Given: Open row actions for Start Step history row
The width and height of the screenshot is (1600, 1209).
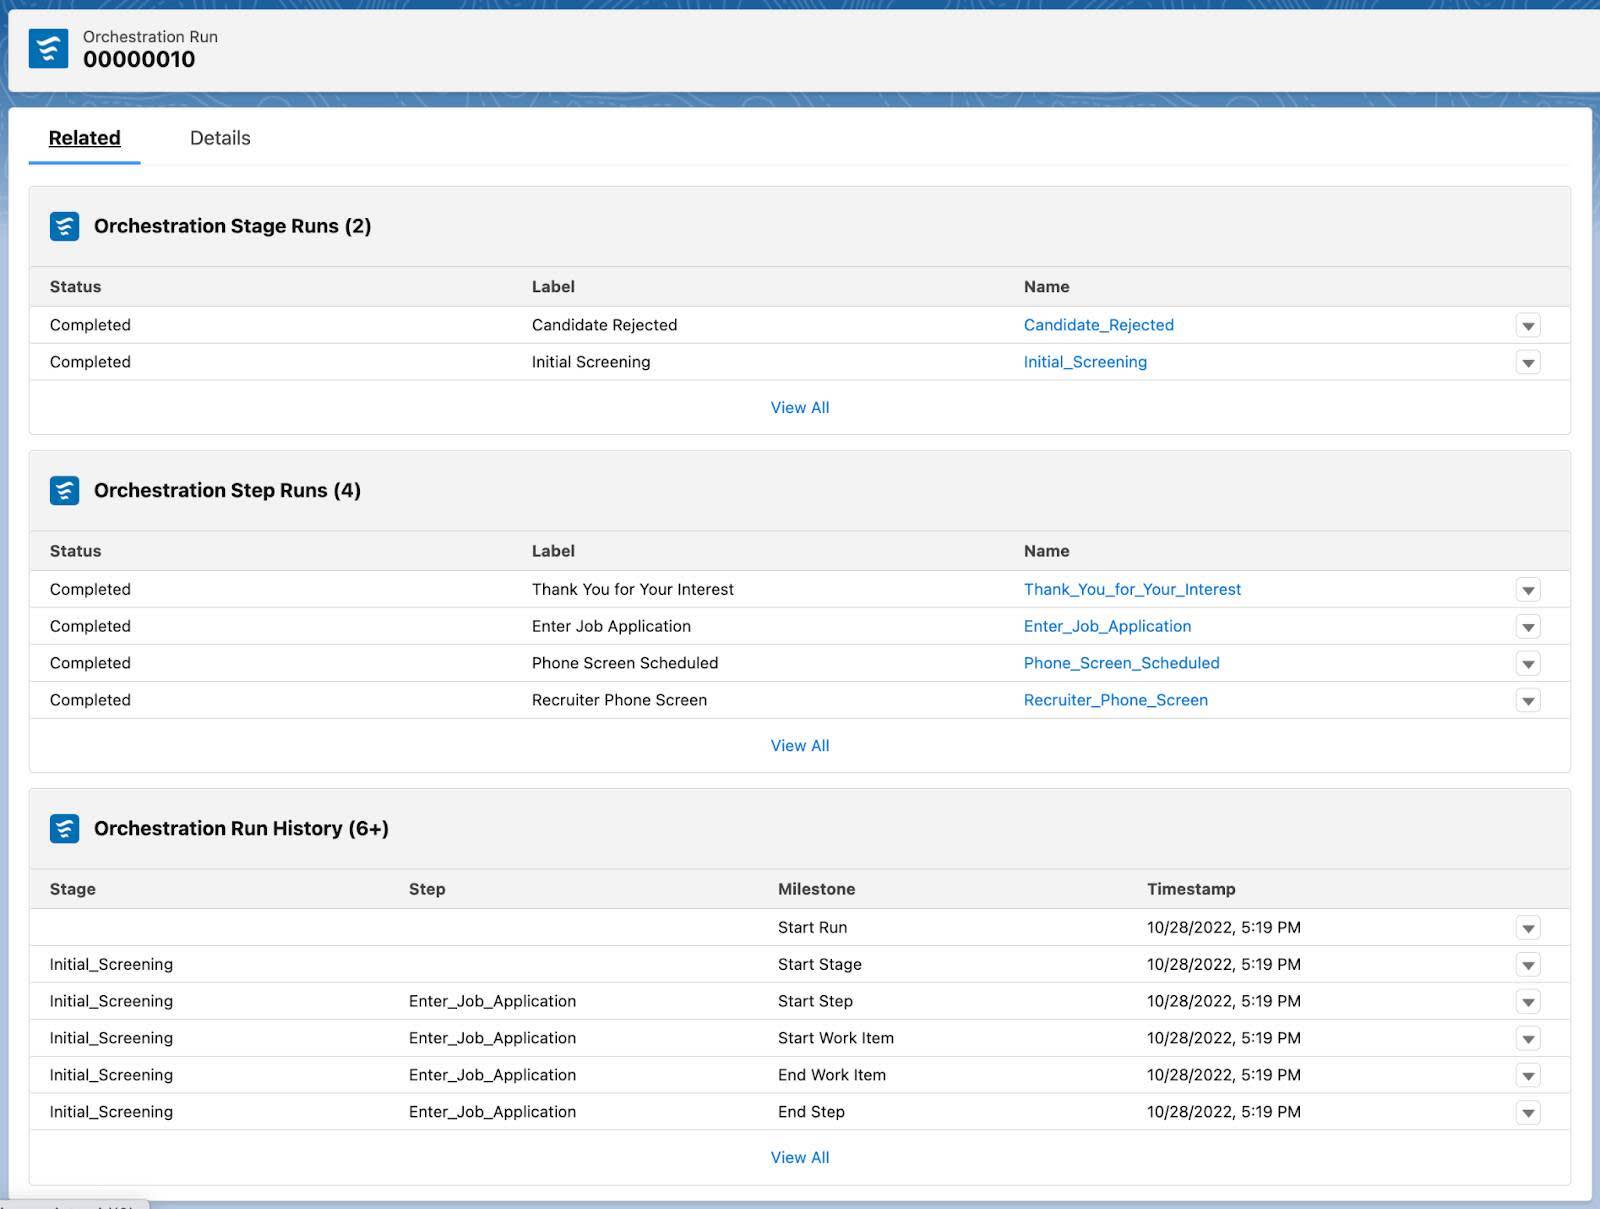Looking at the screenshot, I should [1528, 1001].
